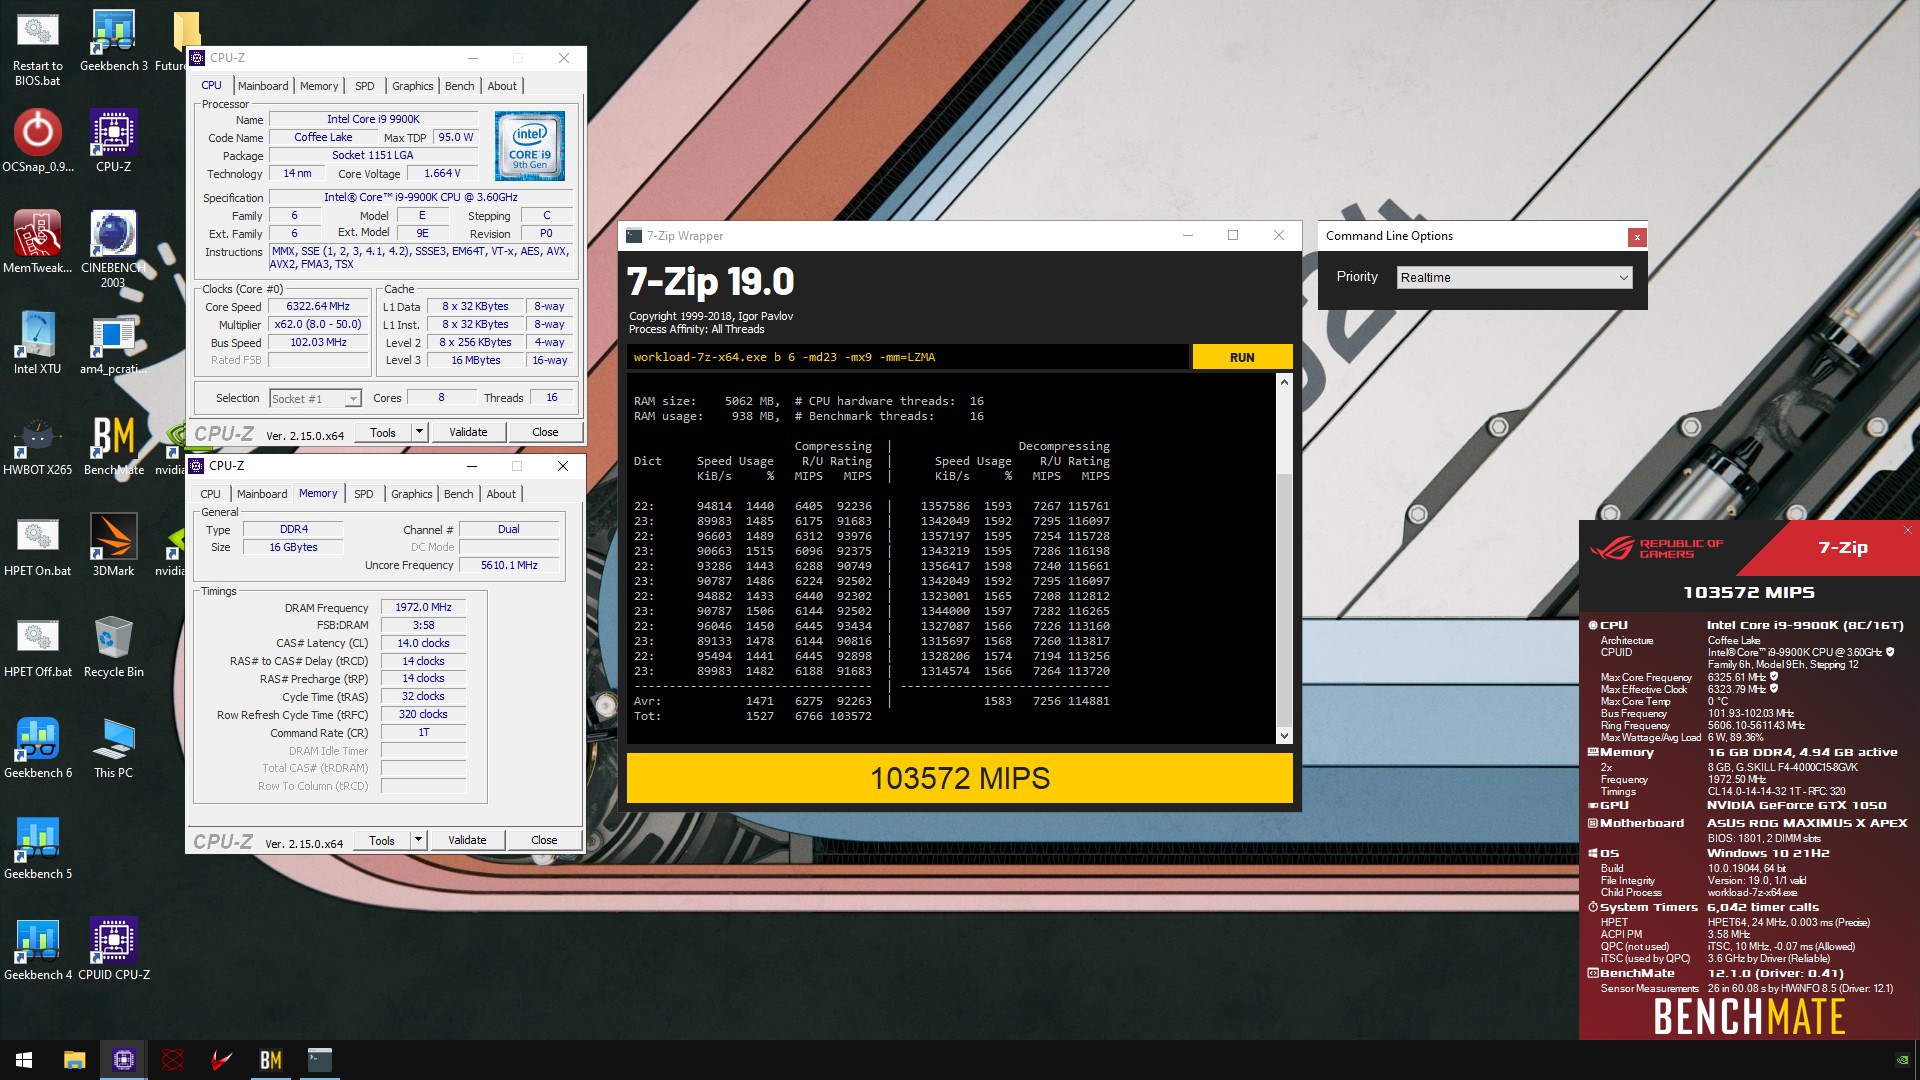Viewport: 1920px width, 1080px height.
Task: Open Priority Realtime dropdown
Action: (x=1514, y=277)
